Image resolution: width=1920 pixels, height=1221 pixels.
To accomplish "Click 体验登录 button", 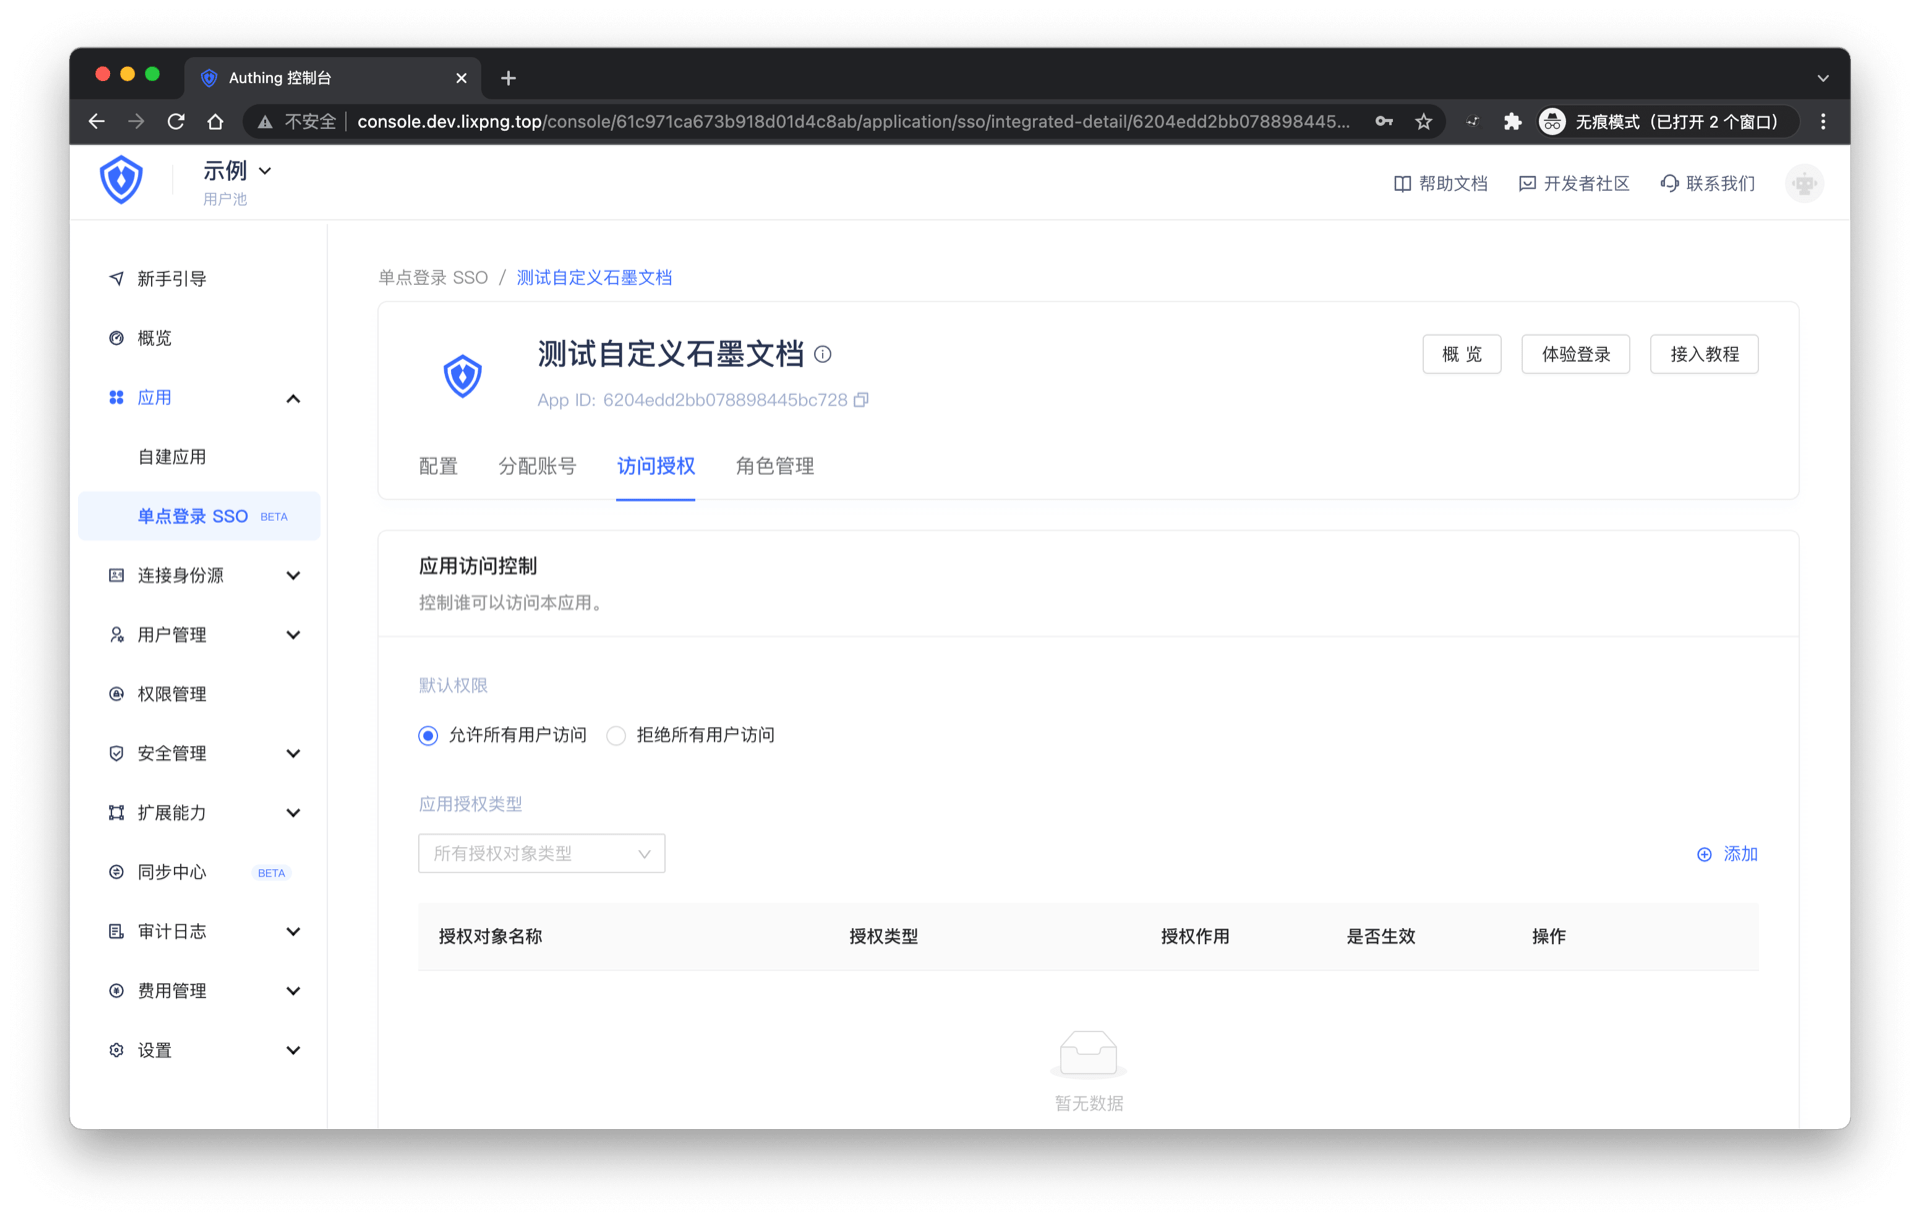I will pos(1575,355).
